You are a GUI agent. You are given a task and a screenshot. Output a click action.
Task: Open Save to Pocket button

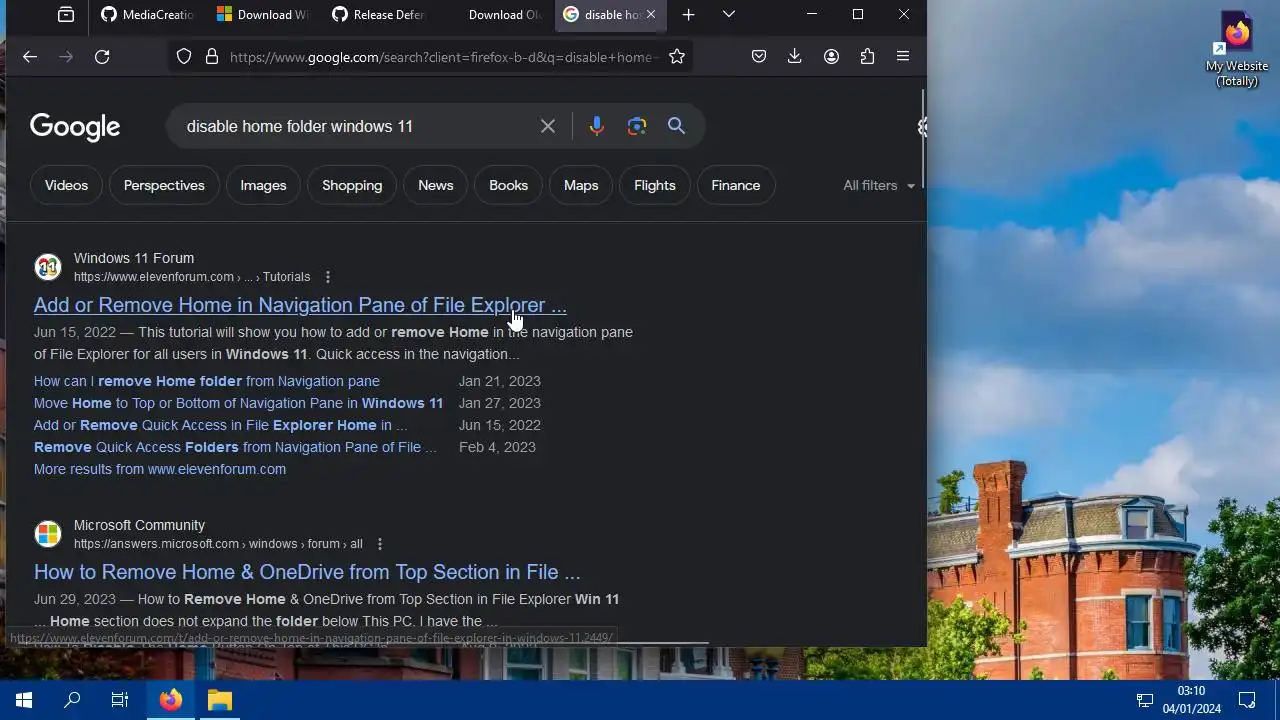click(759, 57)
